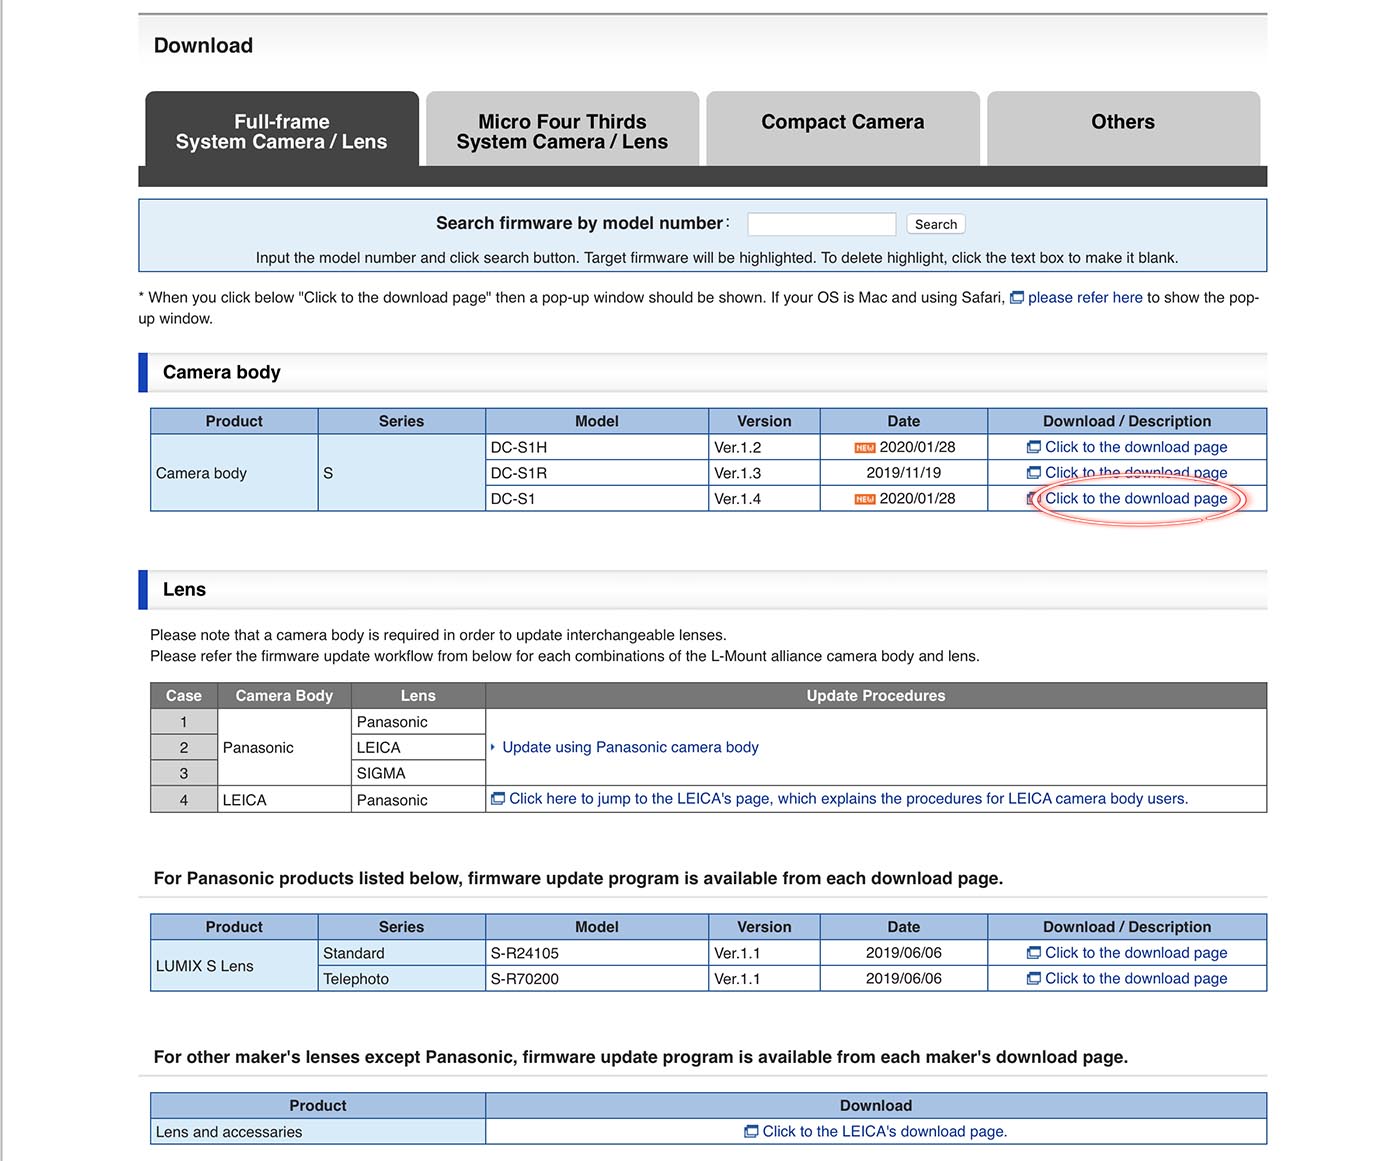Select the S-R24105 model cell
The height and width of the screenshot is (1161, 1400).
[597, 953]
